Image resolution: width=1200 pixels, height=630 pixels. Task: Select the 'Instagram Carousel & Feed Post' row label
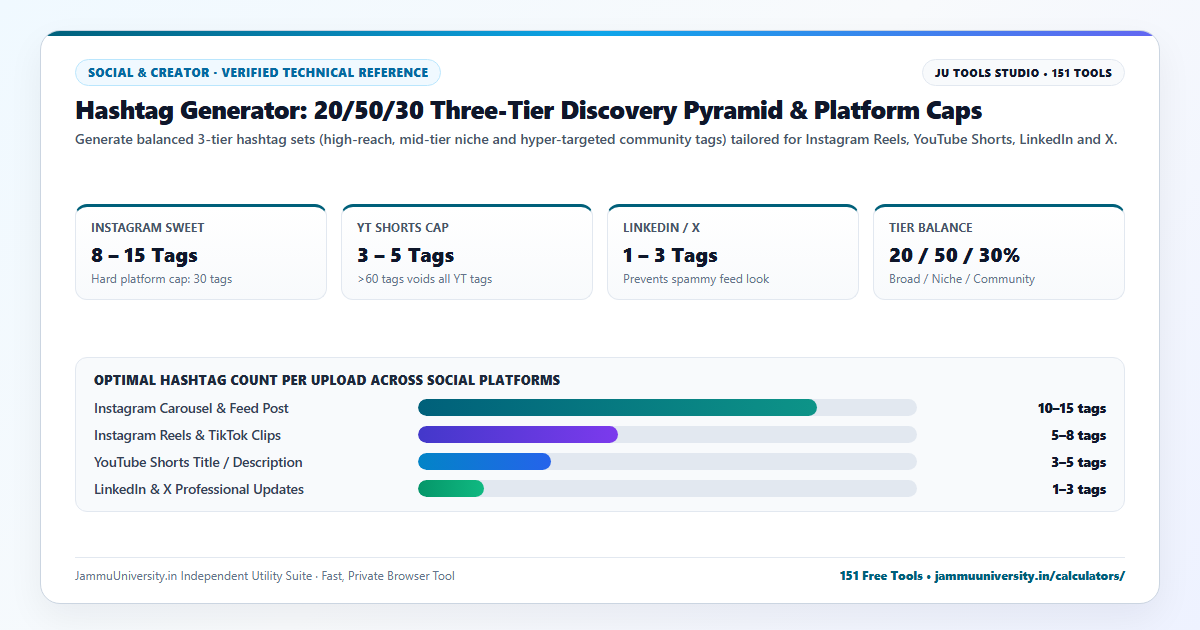point(191,408)
